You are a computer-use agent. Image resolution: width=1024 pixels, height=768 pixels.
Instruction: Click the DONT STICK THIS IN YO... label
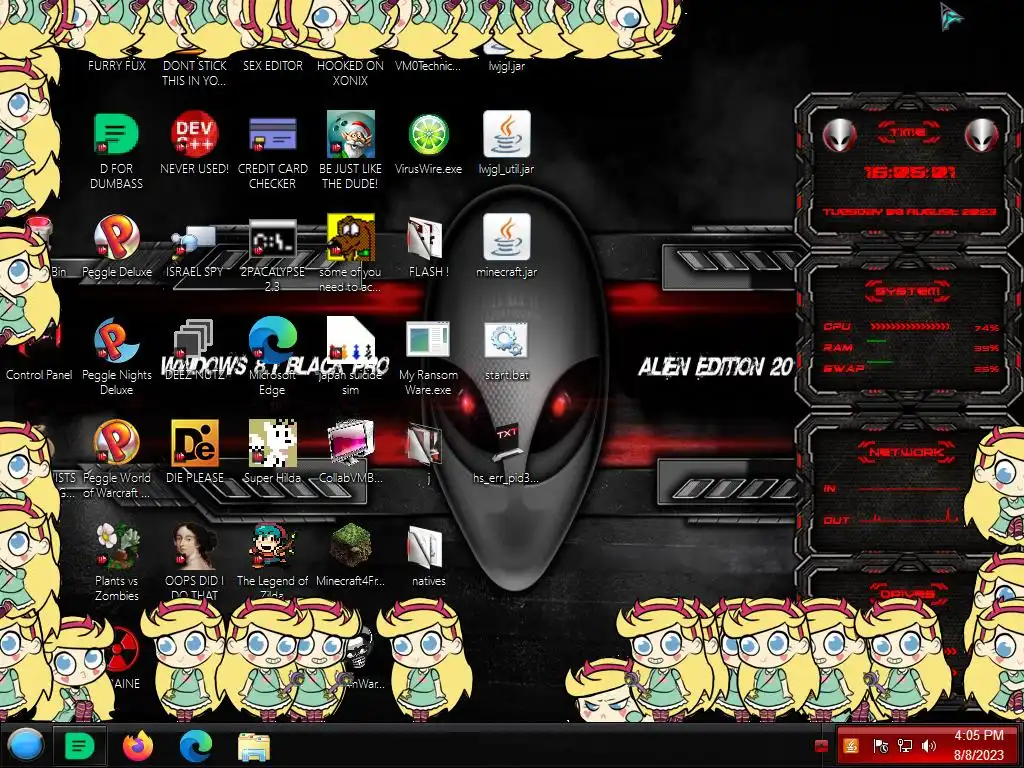[194, 73]
